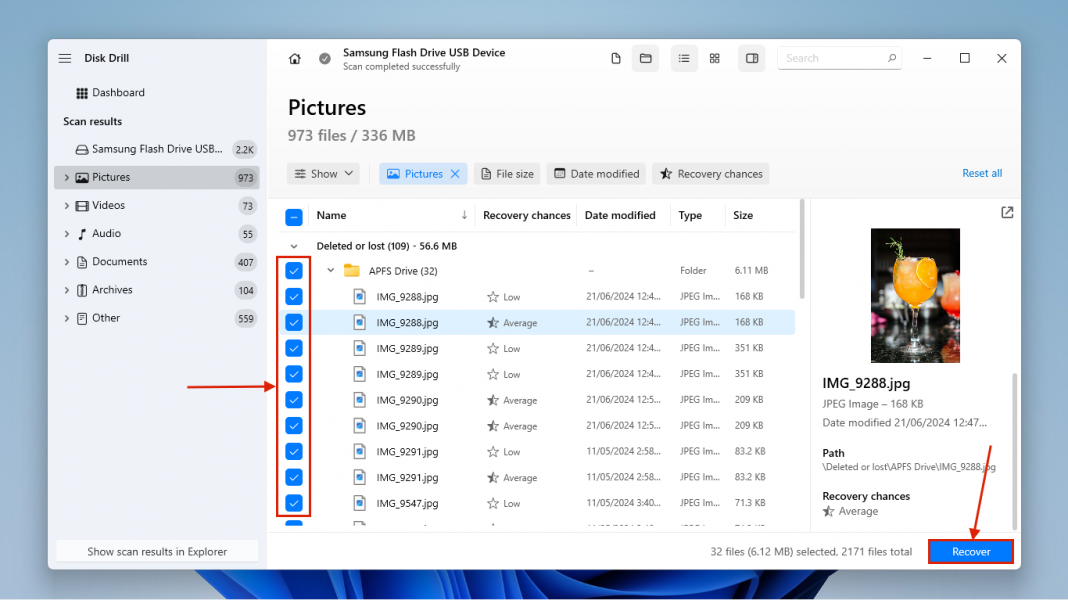Toggle the preview side panel icon
Screen dimensions: 1068x600
[751, 58]
